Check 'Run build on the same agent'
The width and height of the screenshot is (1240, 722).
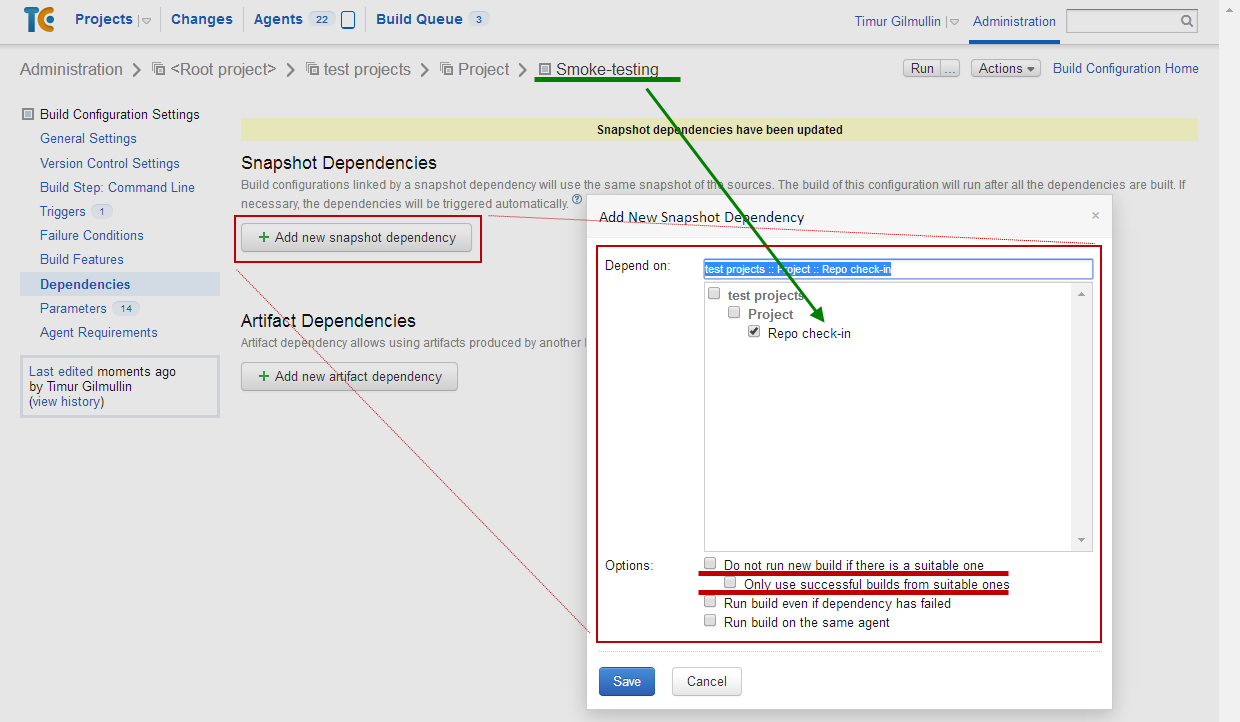click(x=710, y=619)
